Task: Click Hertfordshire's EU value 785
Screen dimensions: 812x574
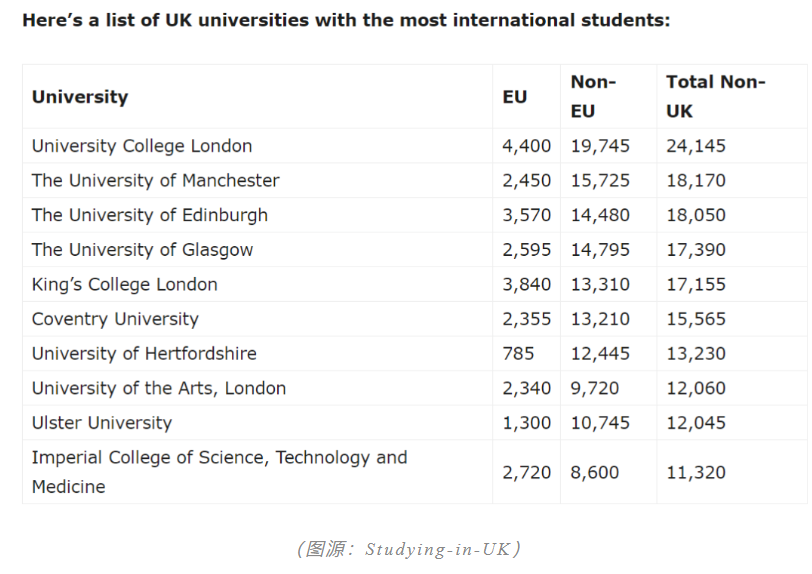Action: tap(518, 354)
